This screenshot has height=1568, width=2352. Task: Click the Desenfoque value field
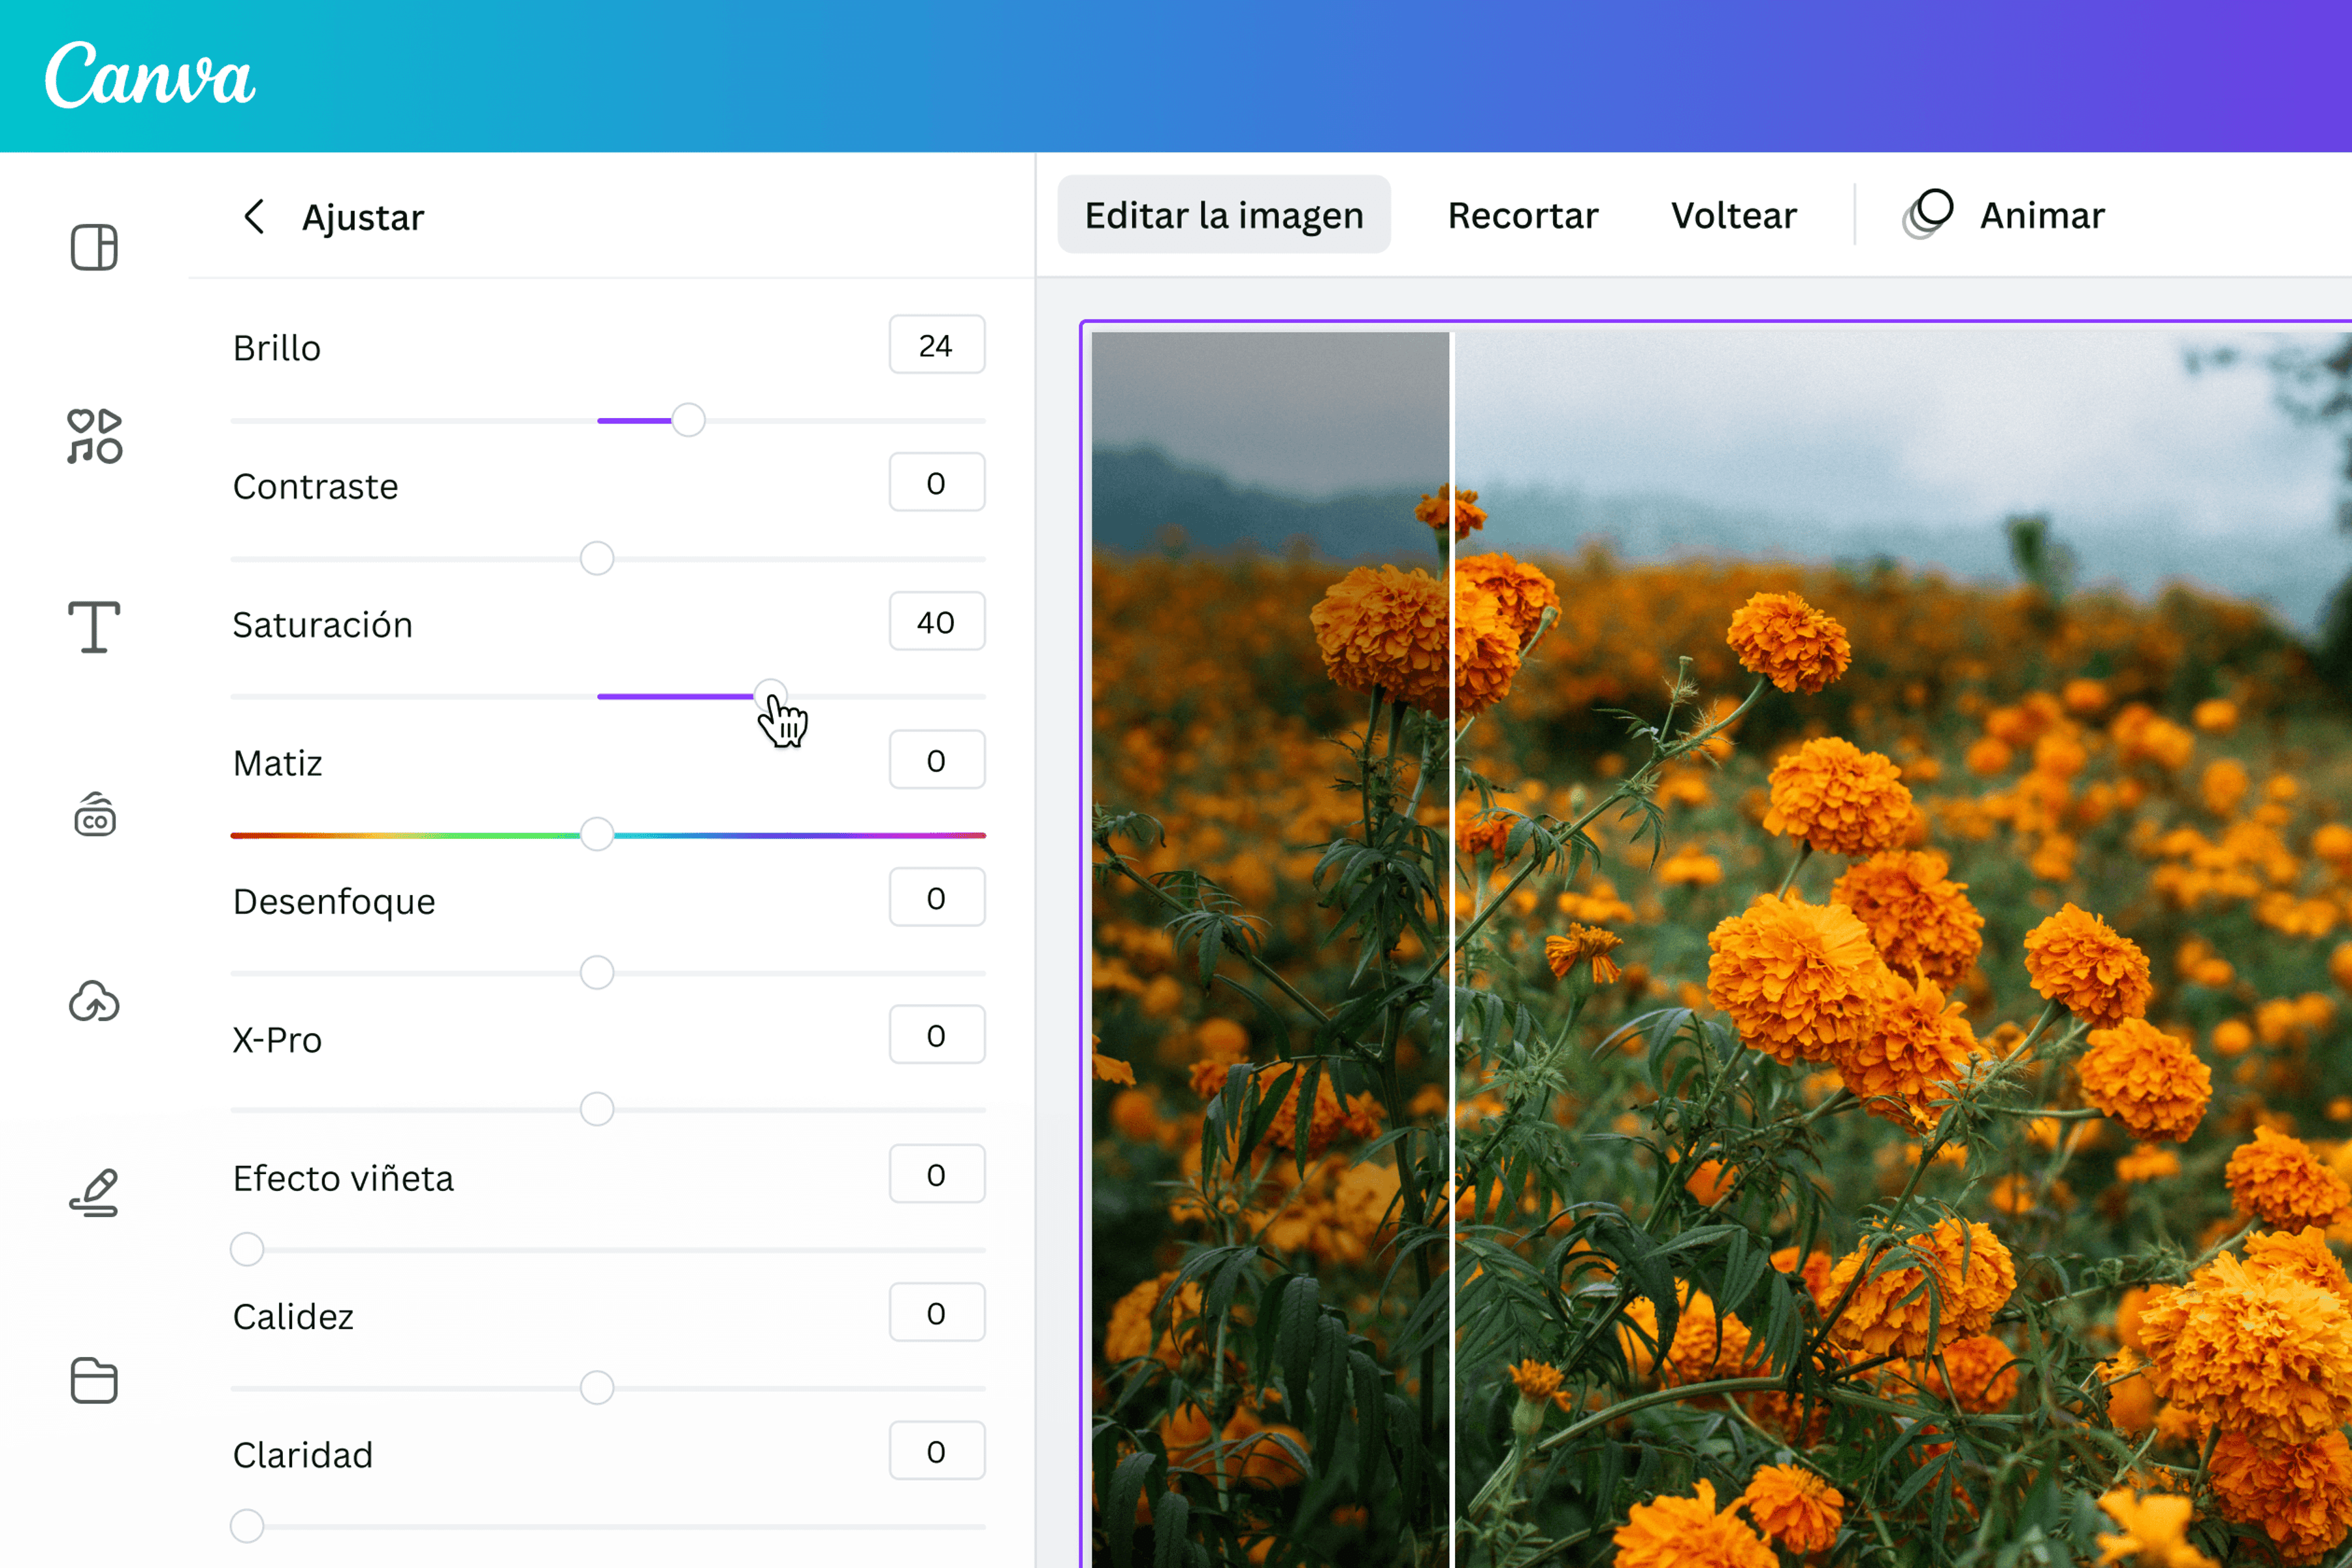pos(937,898)
